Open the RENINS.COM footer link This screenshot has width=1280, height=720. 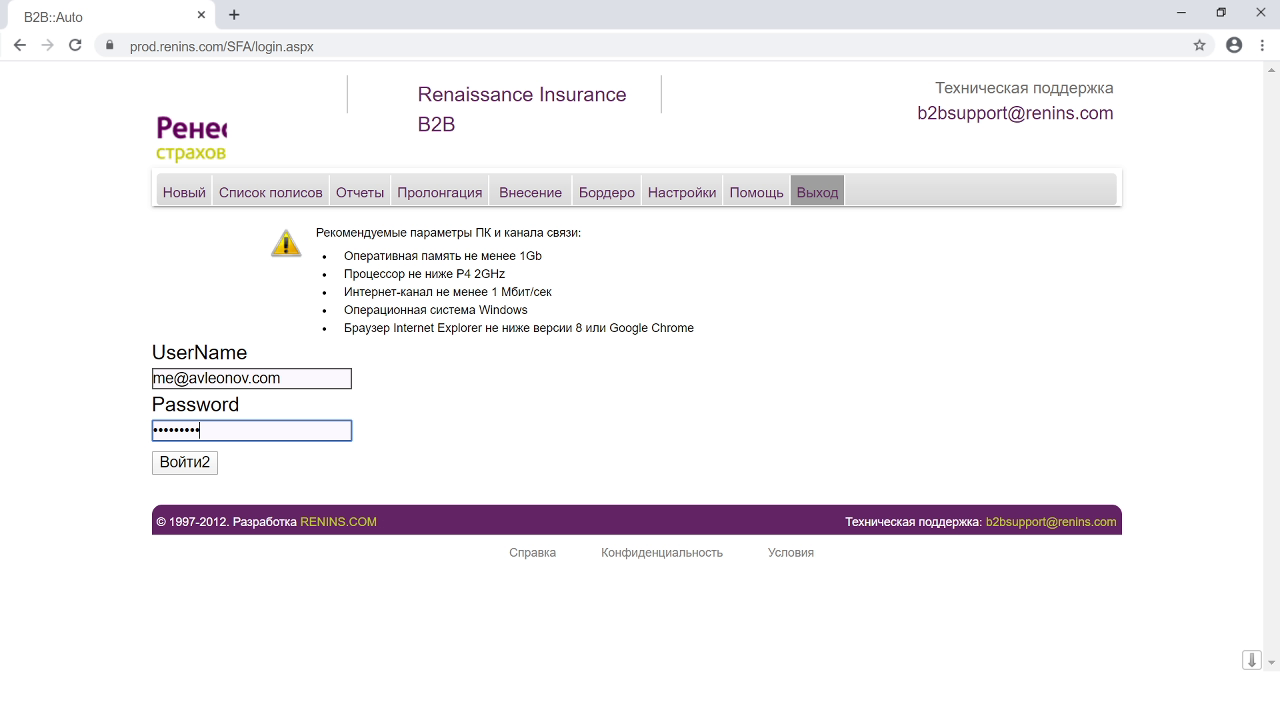[338, 522]
